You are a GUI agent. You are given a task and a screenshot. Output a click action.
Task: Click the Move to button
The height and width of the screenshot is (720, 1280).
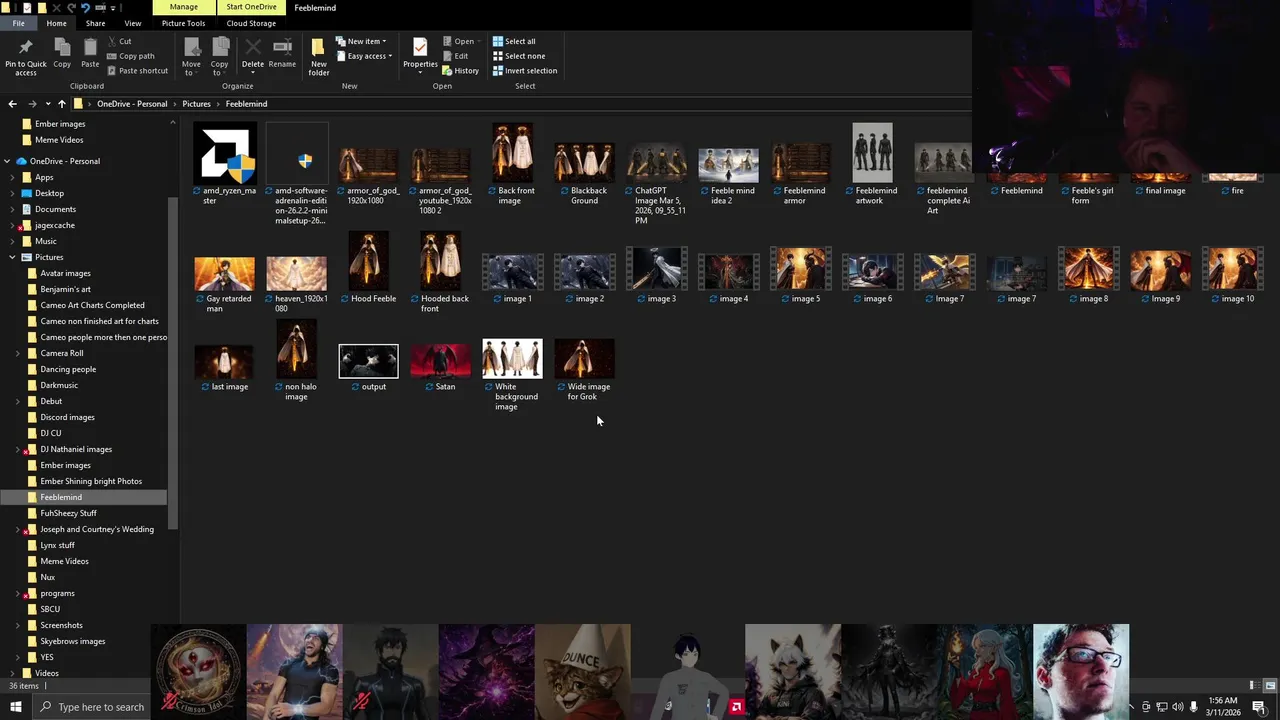coord(191,57)
